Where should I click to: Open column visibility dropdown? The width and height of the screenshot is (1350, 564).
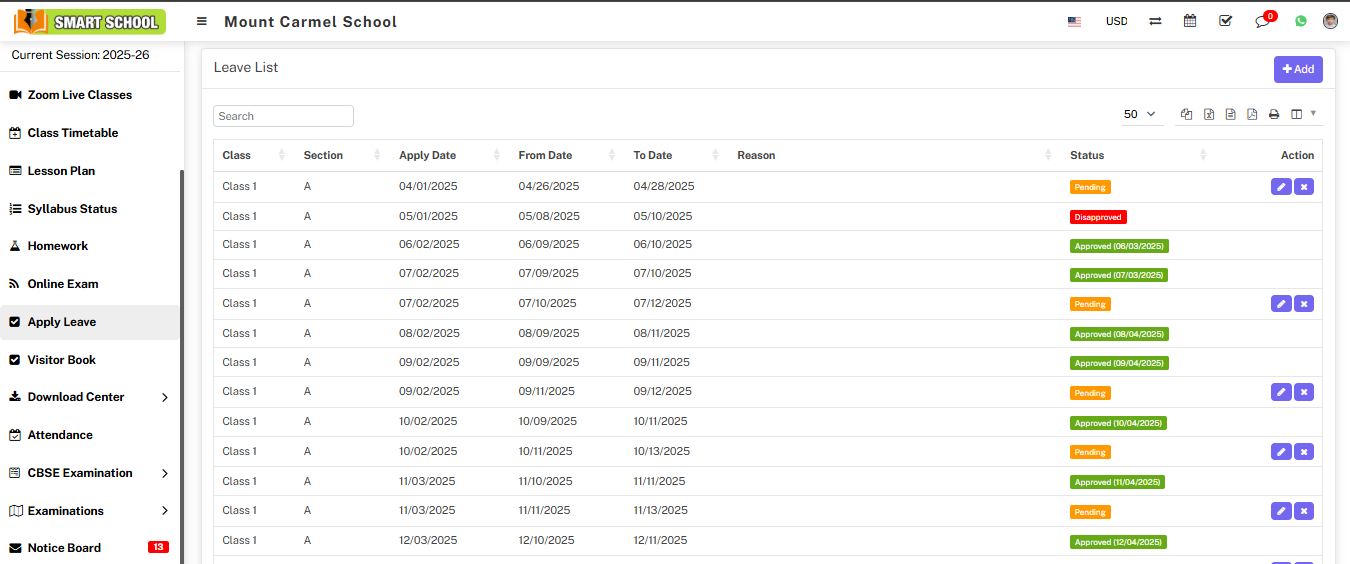[x=1301, y=115]
